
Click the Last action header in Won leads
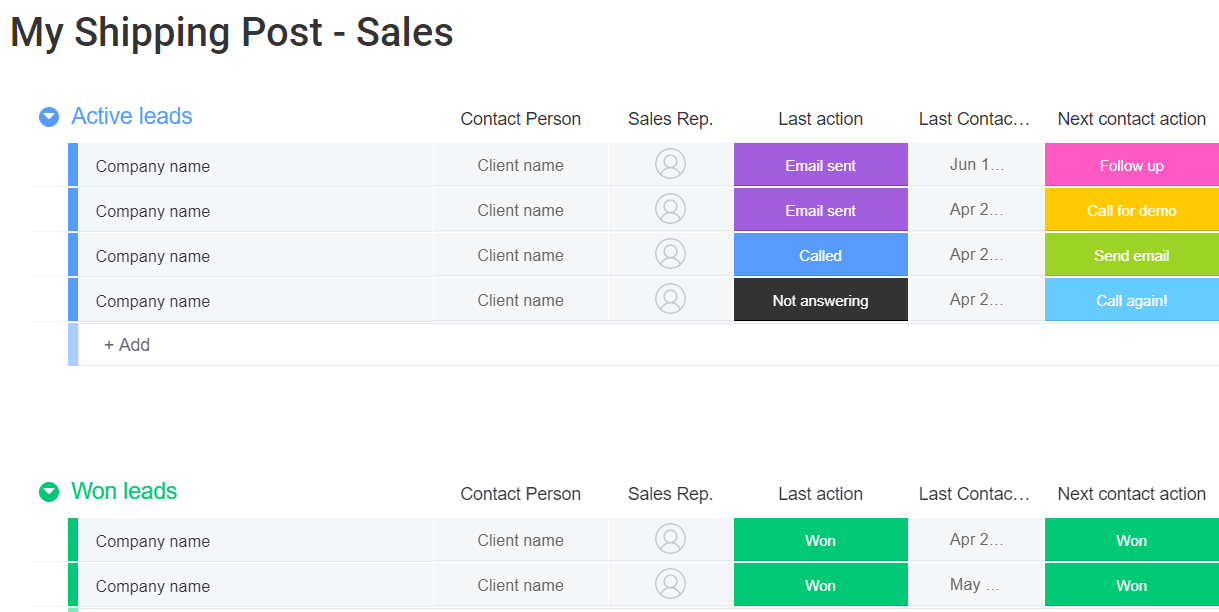click(x=821, y=494)
